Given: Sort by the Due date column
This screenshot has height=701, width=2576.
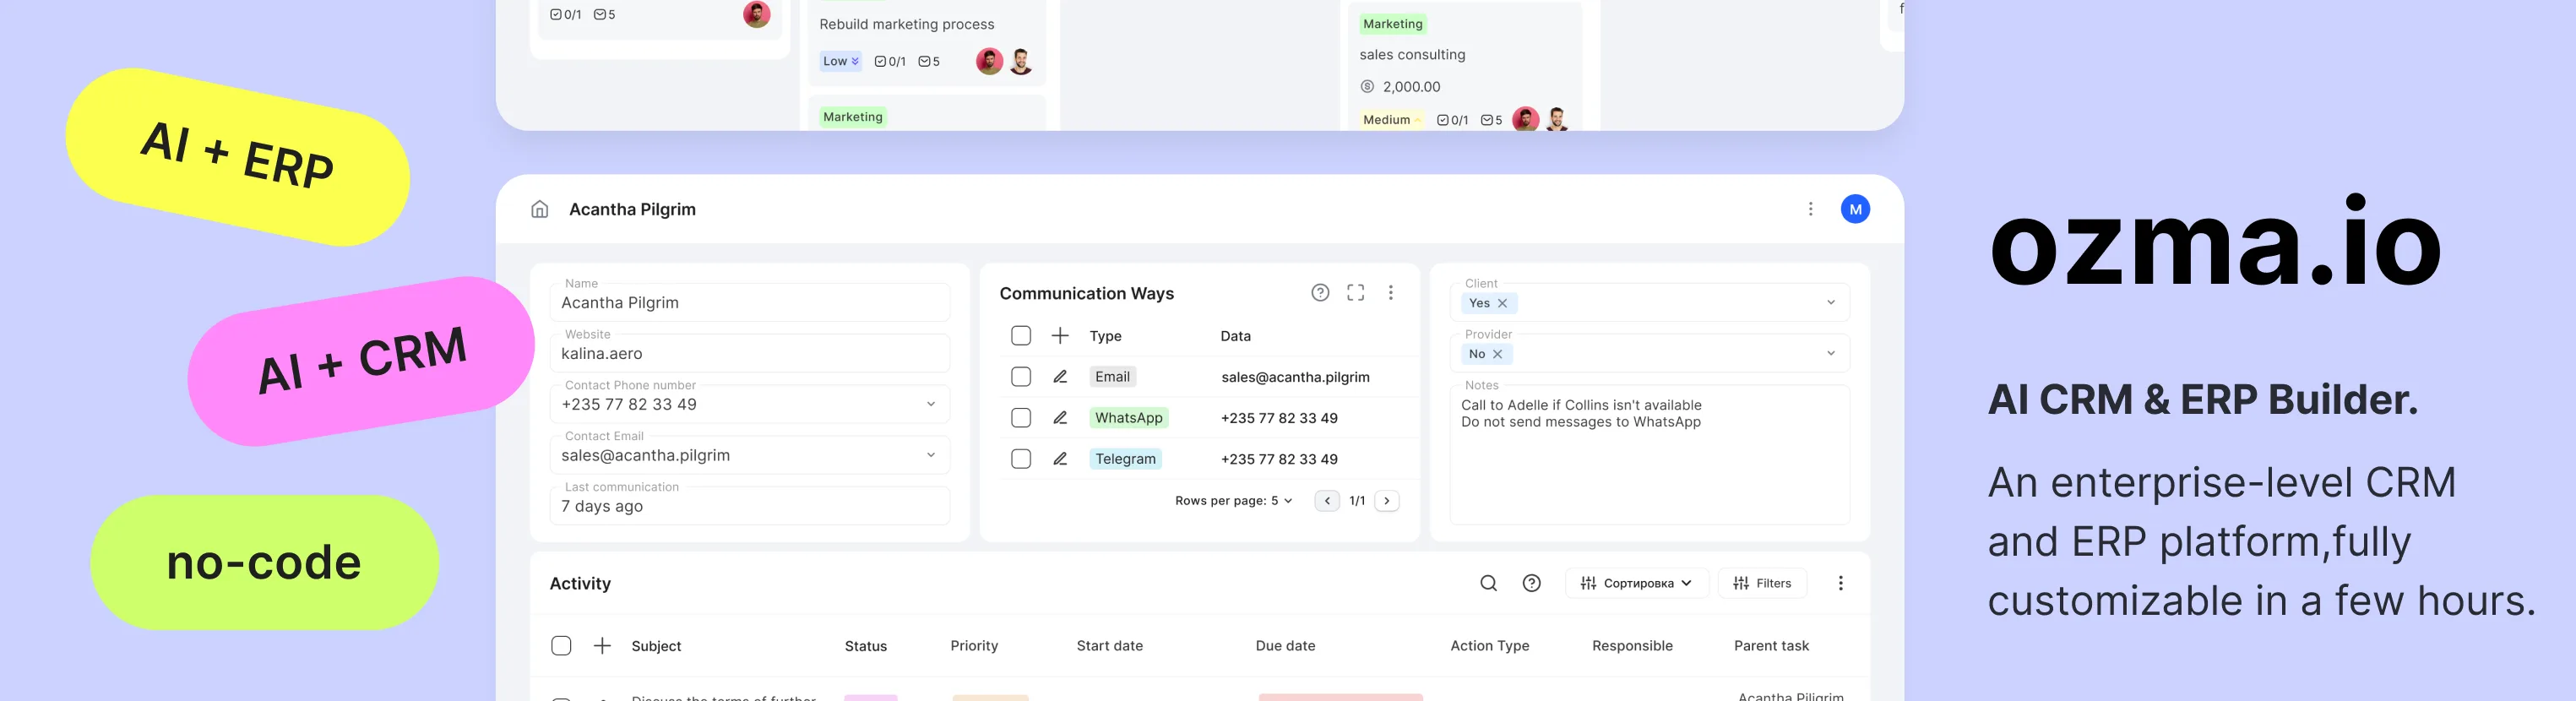Looking at the screenshot, I should (1285, 646).
